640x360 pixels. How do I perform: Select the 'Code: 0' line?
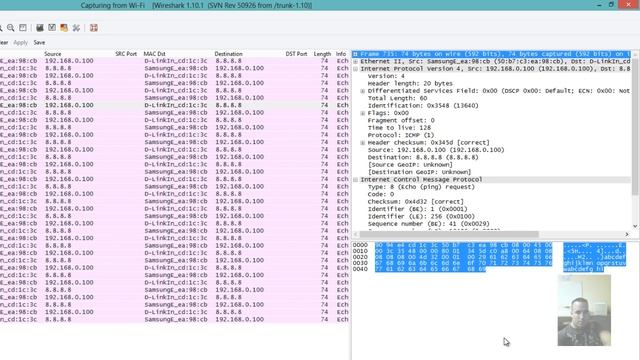380,194
